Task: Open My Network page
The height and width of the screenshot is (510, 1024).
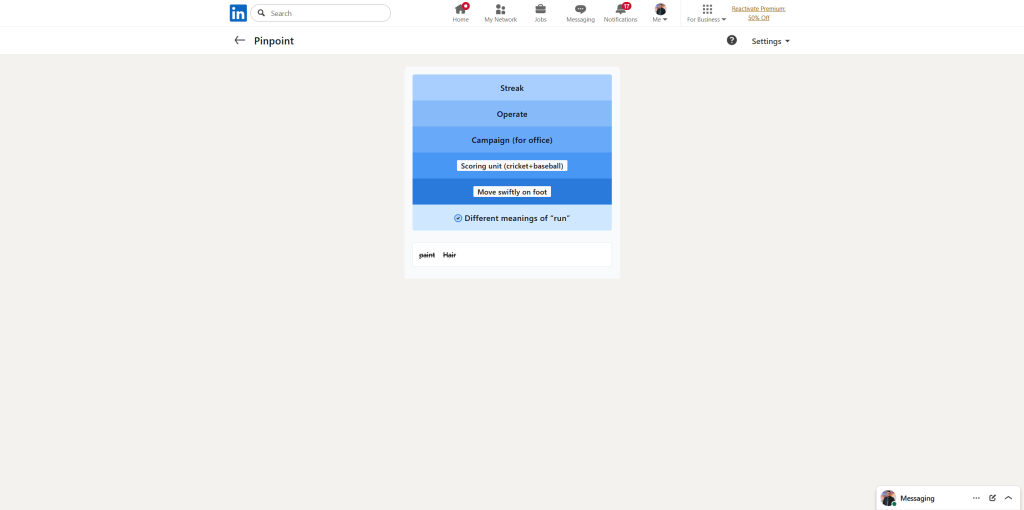Action: [x=500, y=13]
